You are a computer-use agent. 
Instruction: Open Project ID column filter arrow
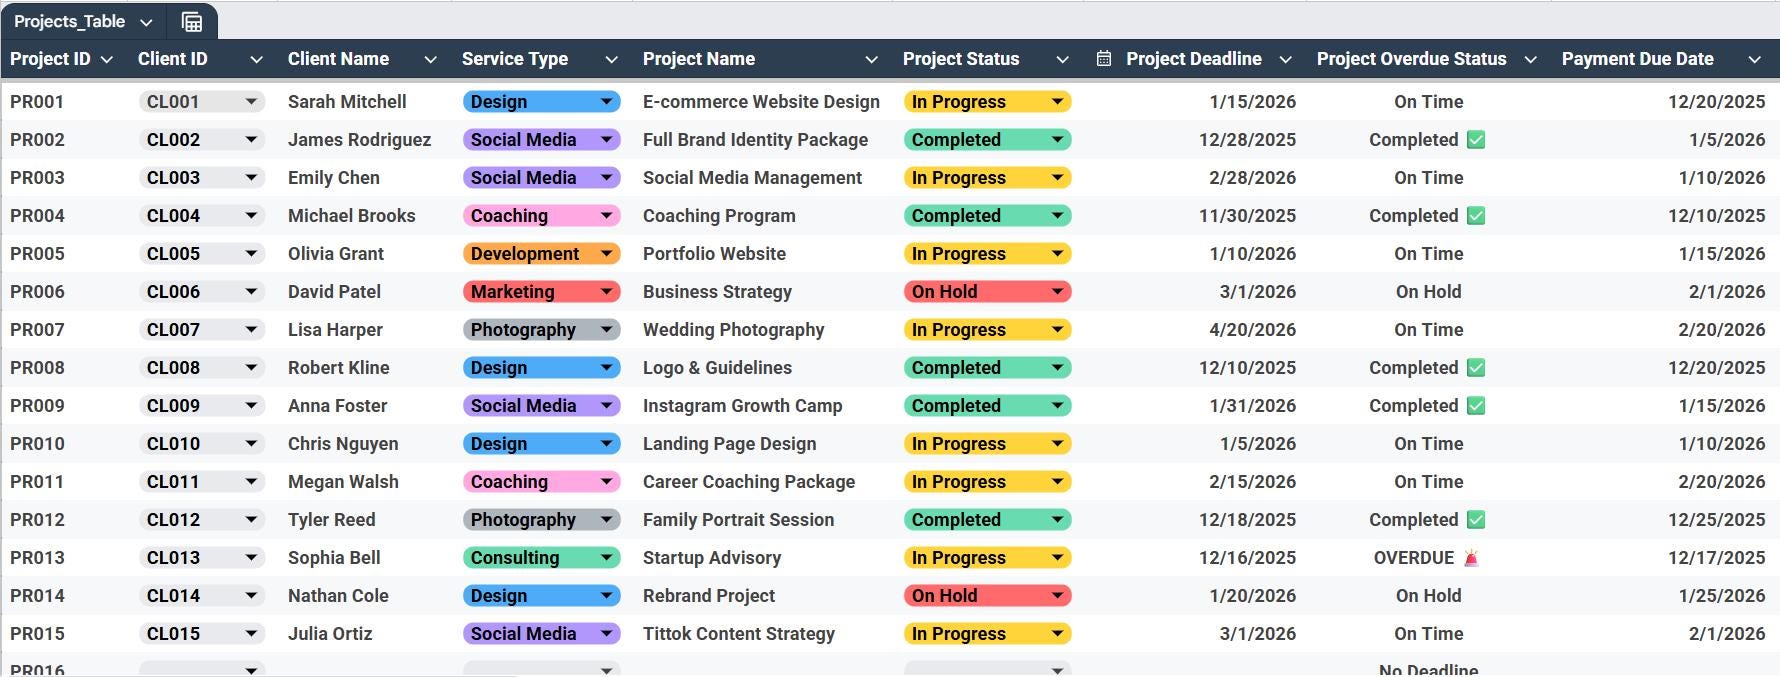pyautogui.click(x=107, y=60)
